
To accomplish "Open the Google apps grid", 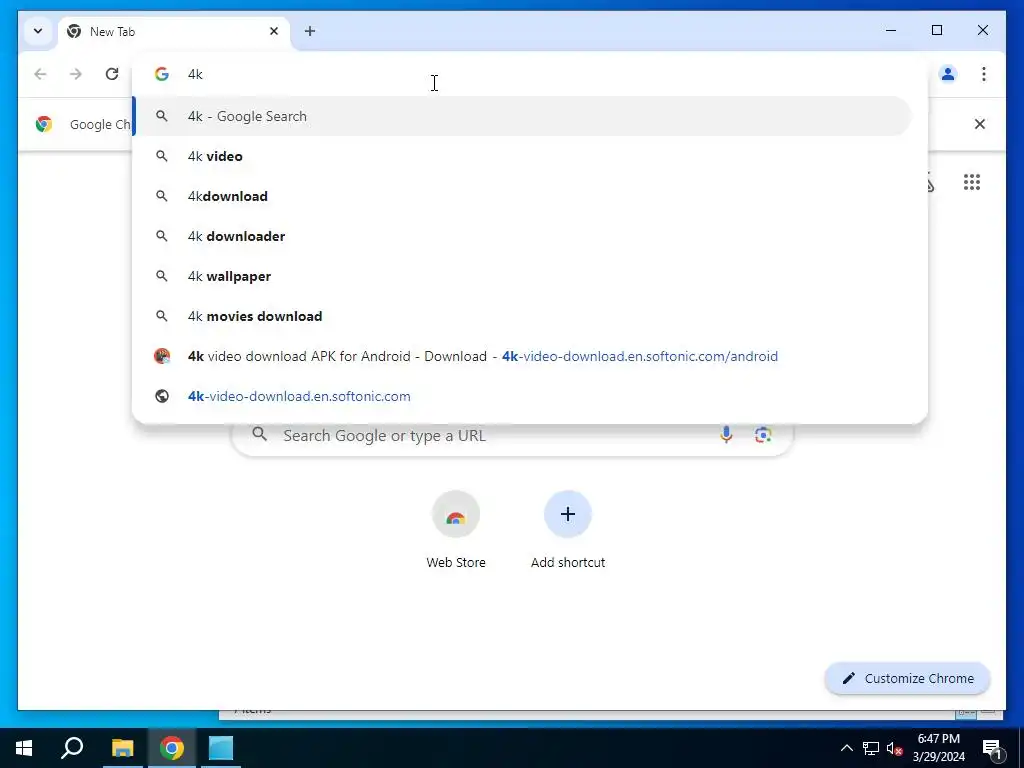I will [972, 182].
